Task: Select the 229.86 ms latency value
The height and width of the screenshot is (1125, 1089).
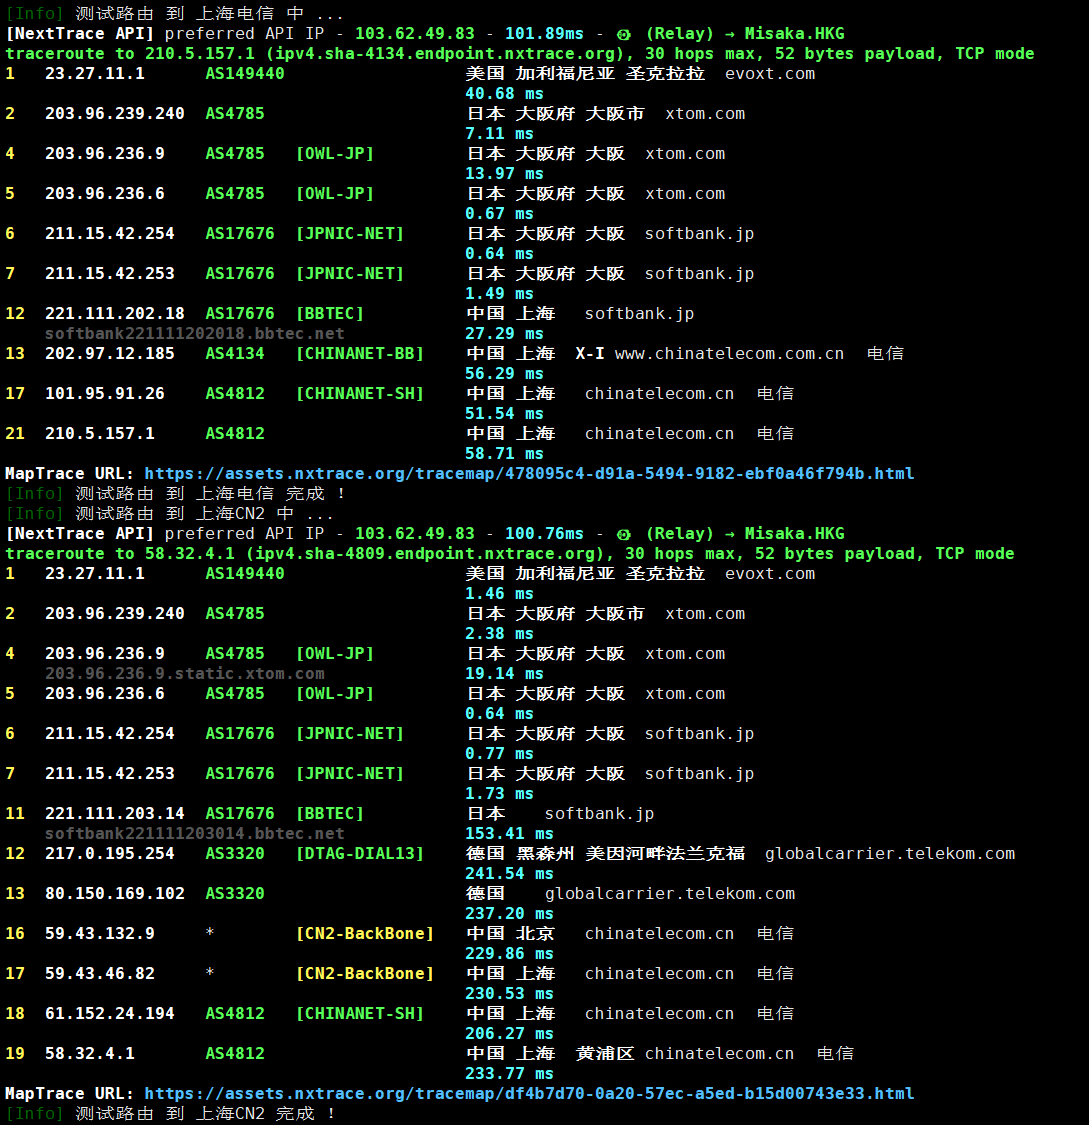Action: pyautogui.click(x=509, y=954)
